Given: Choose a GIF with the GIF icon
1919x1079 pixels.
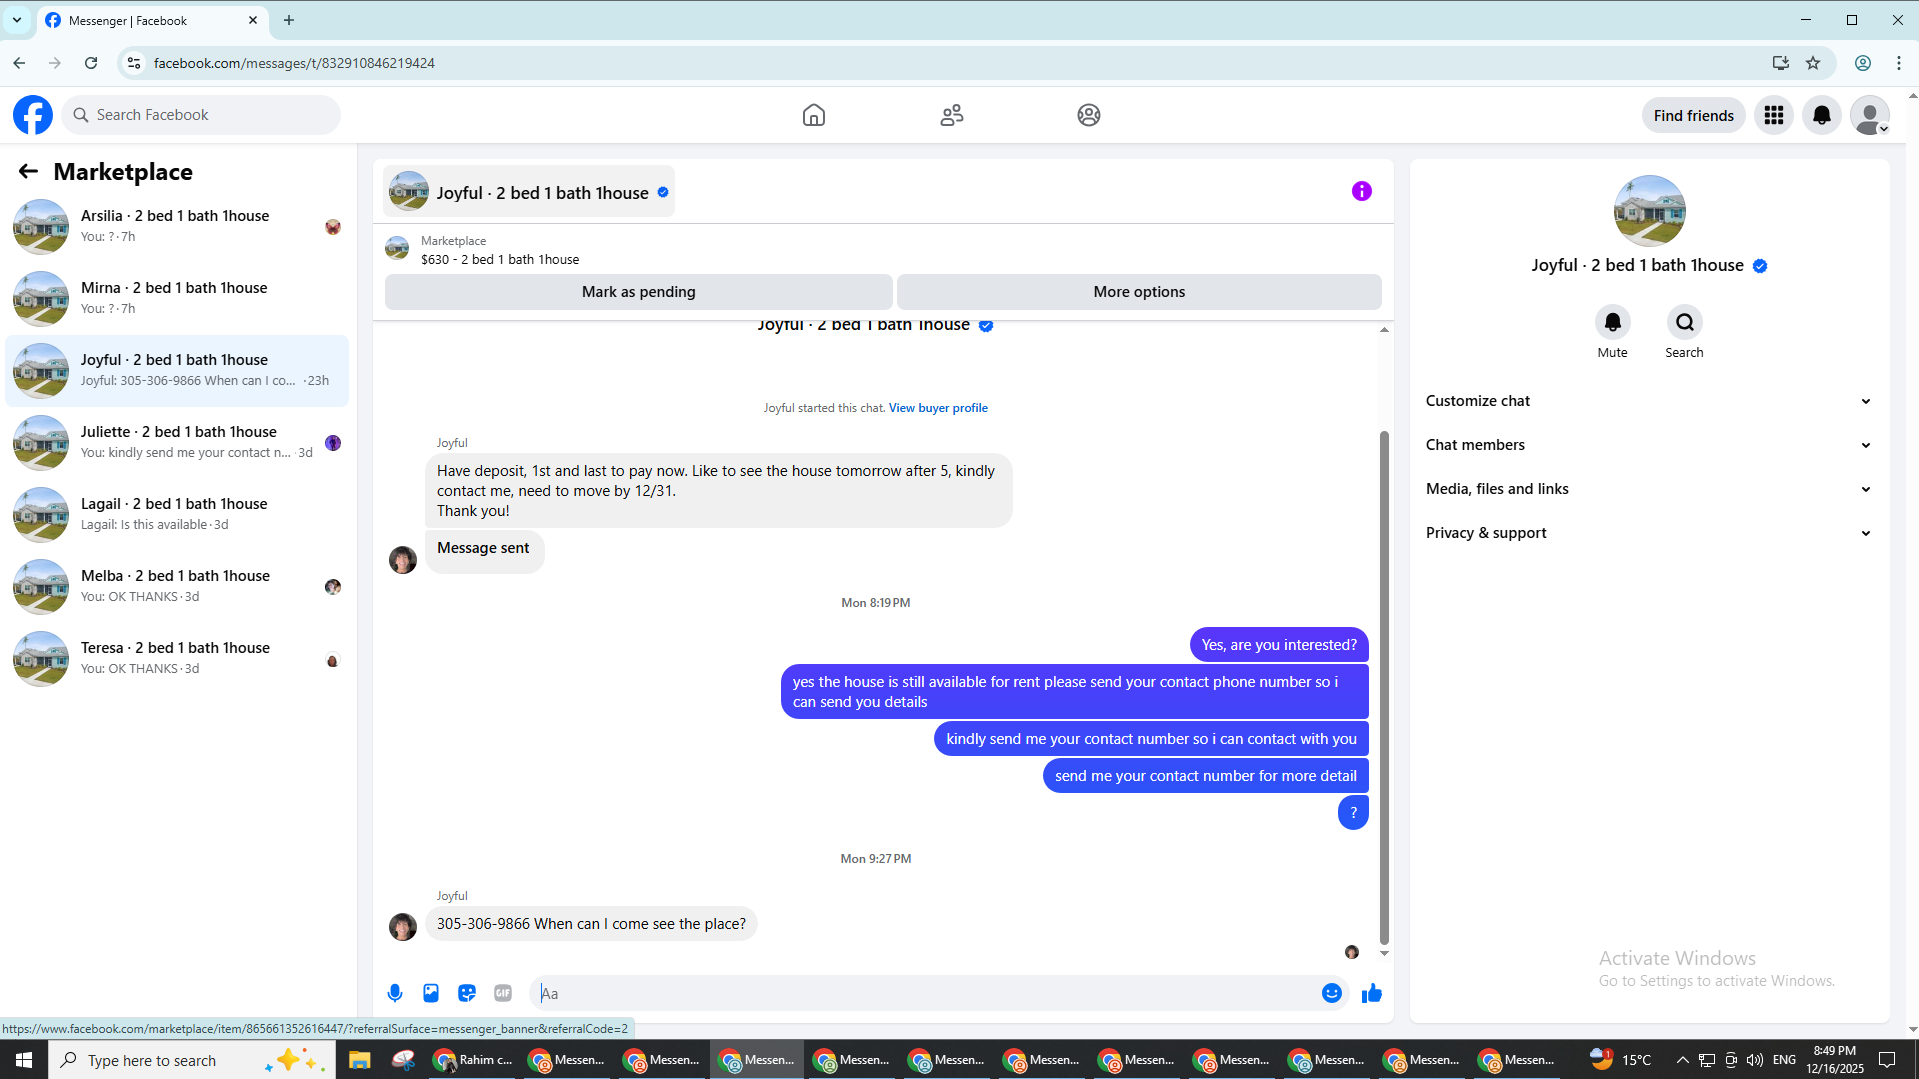Looking at the screenshot, I should 503,993.
